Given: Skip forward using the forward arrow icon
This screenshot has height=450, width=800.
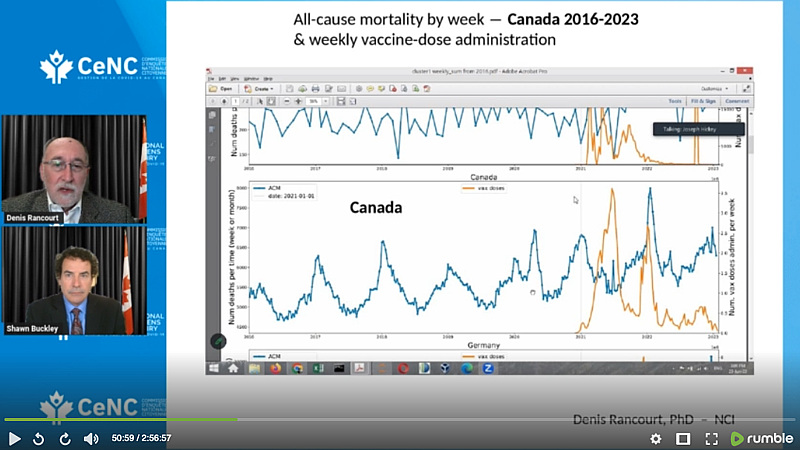Looking at the screenshot, I should coord(64,438).
